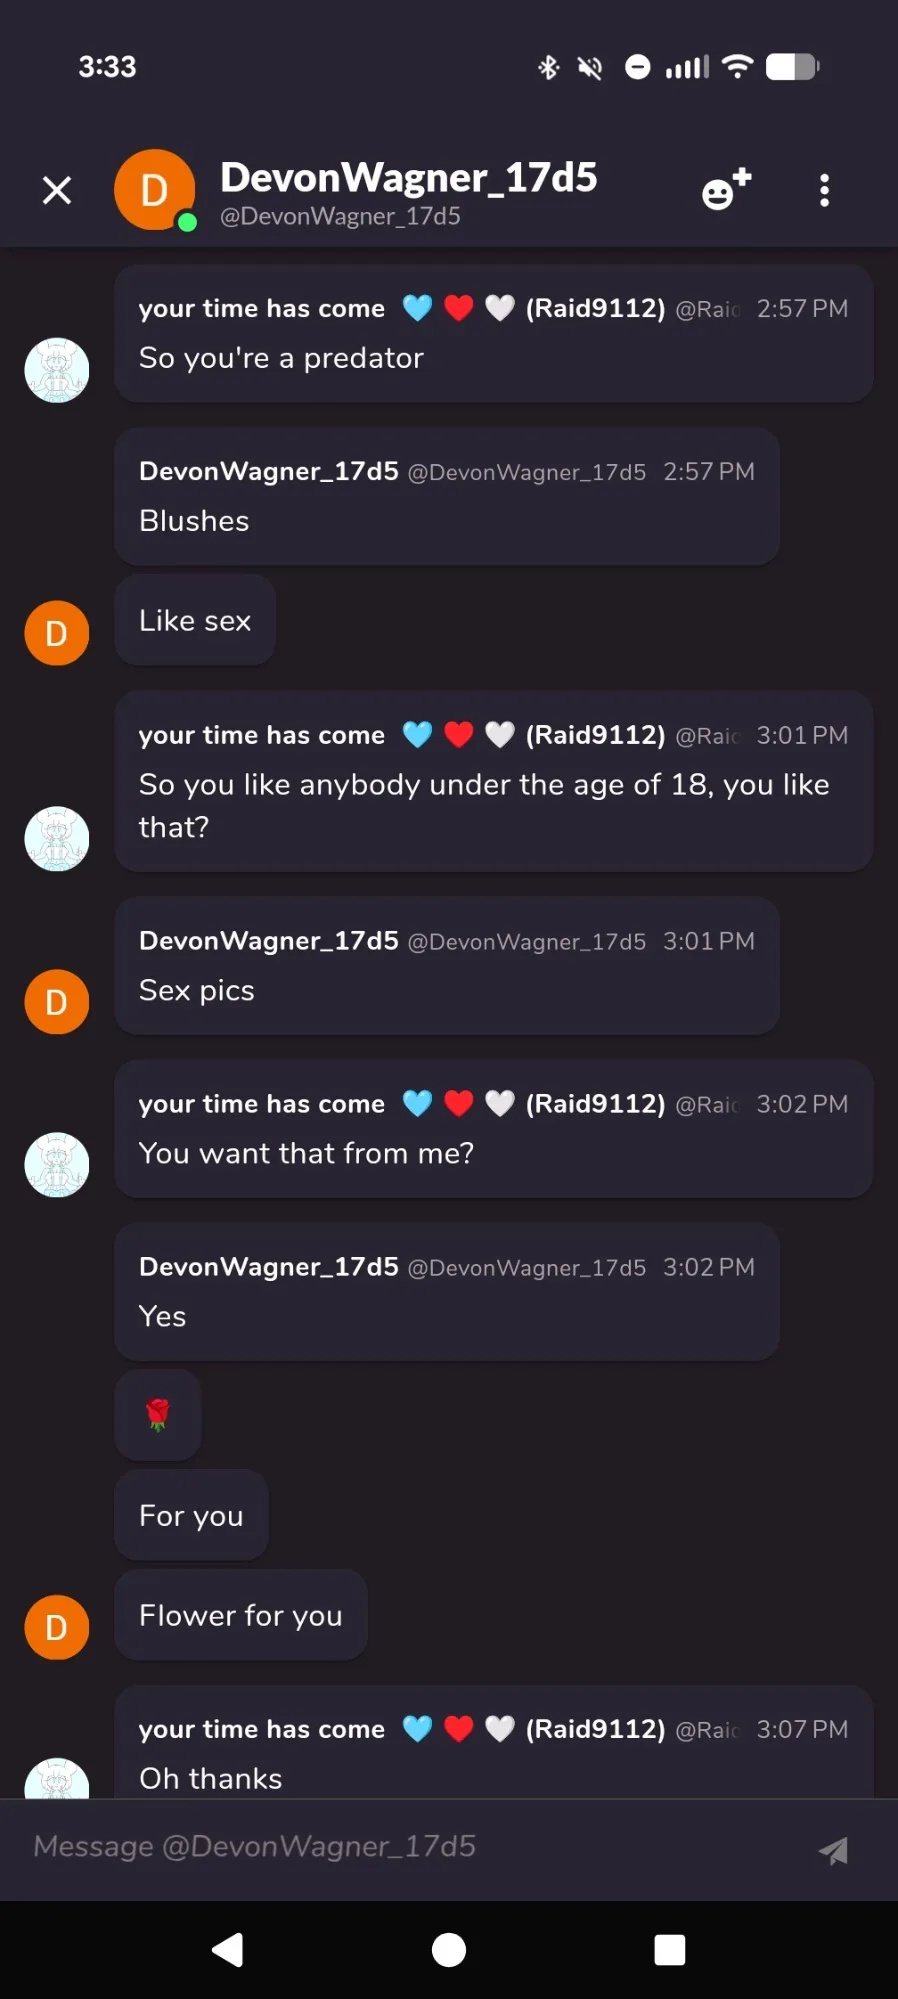This screenshot has height=1999, width=898.
Task: Select the 'Flower for you' message
Action: coord(241,1615)
